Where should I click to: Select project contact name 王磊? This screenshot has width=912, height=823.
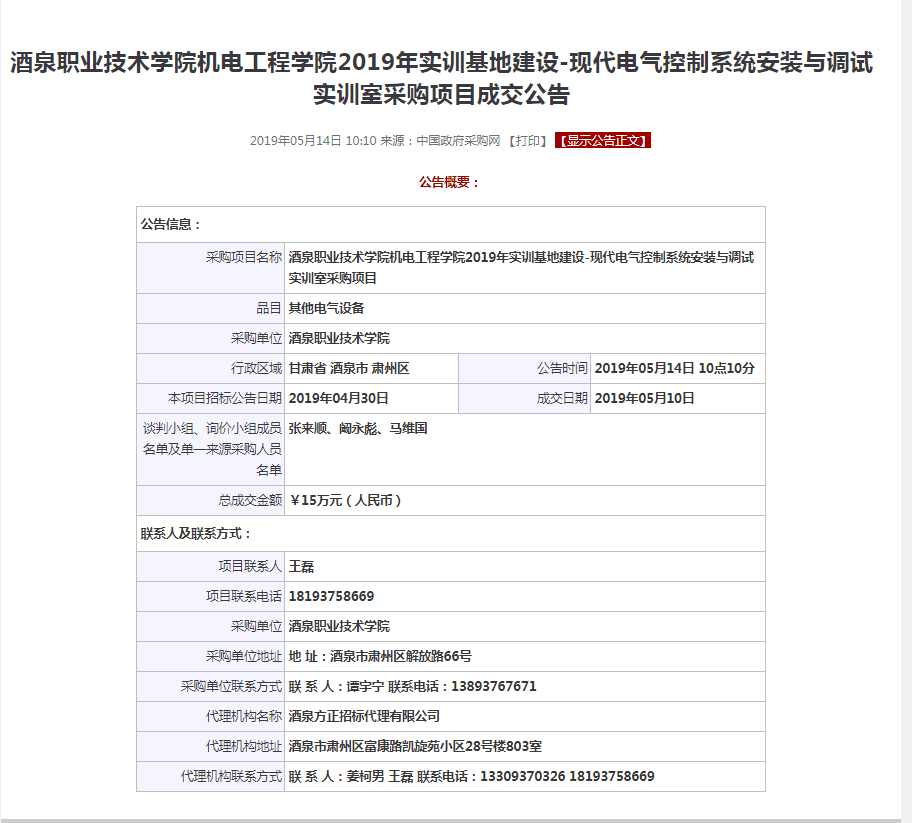tap(301, 567)
